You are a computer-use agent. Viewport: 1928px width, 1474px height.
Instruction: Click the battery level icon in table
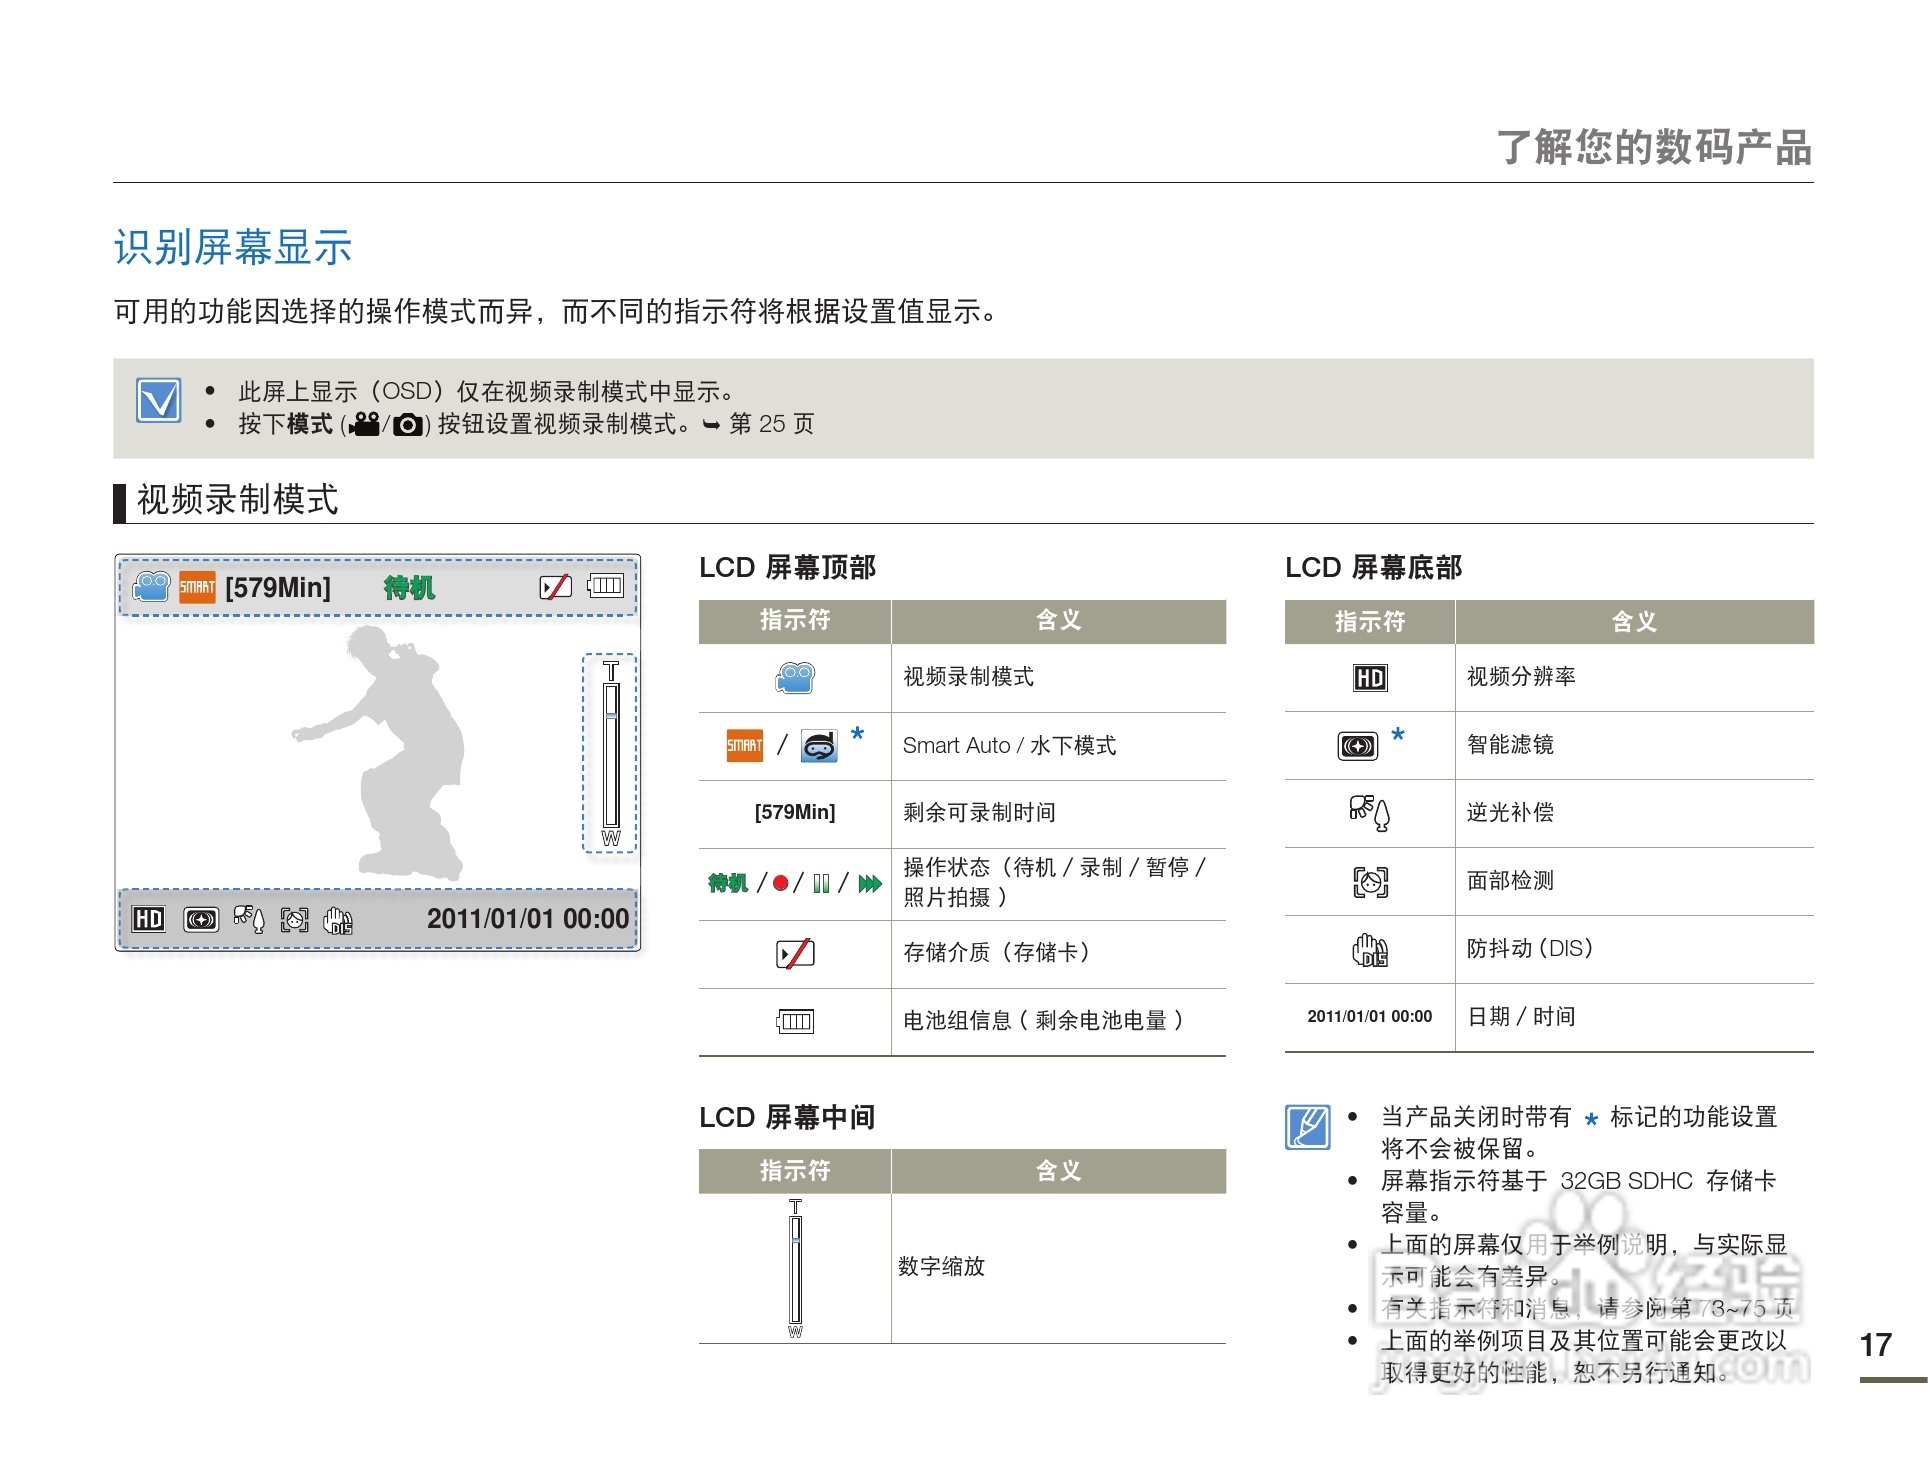795,1021
